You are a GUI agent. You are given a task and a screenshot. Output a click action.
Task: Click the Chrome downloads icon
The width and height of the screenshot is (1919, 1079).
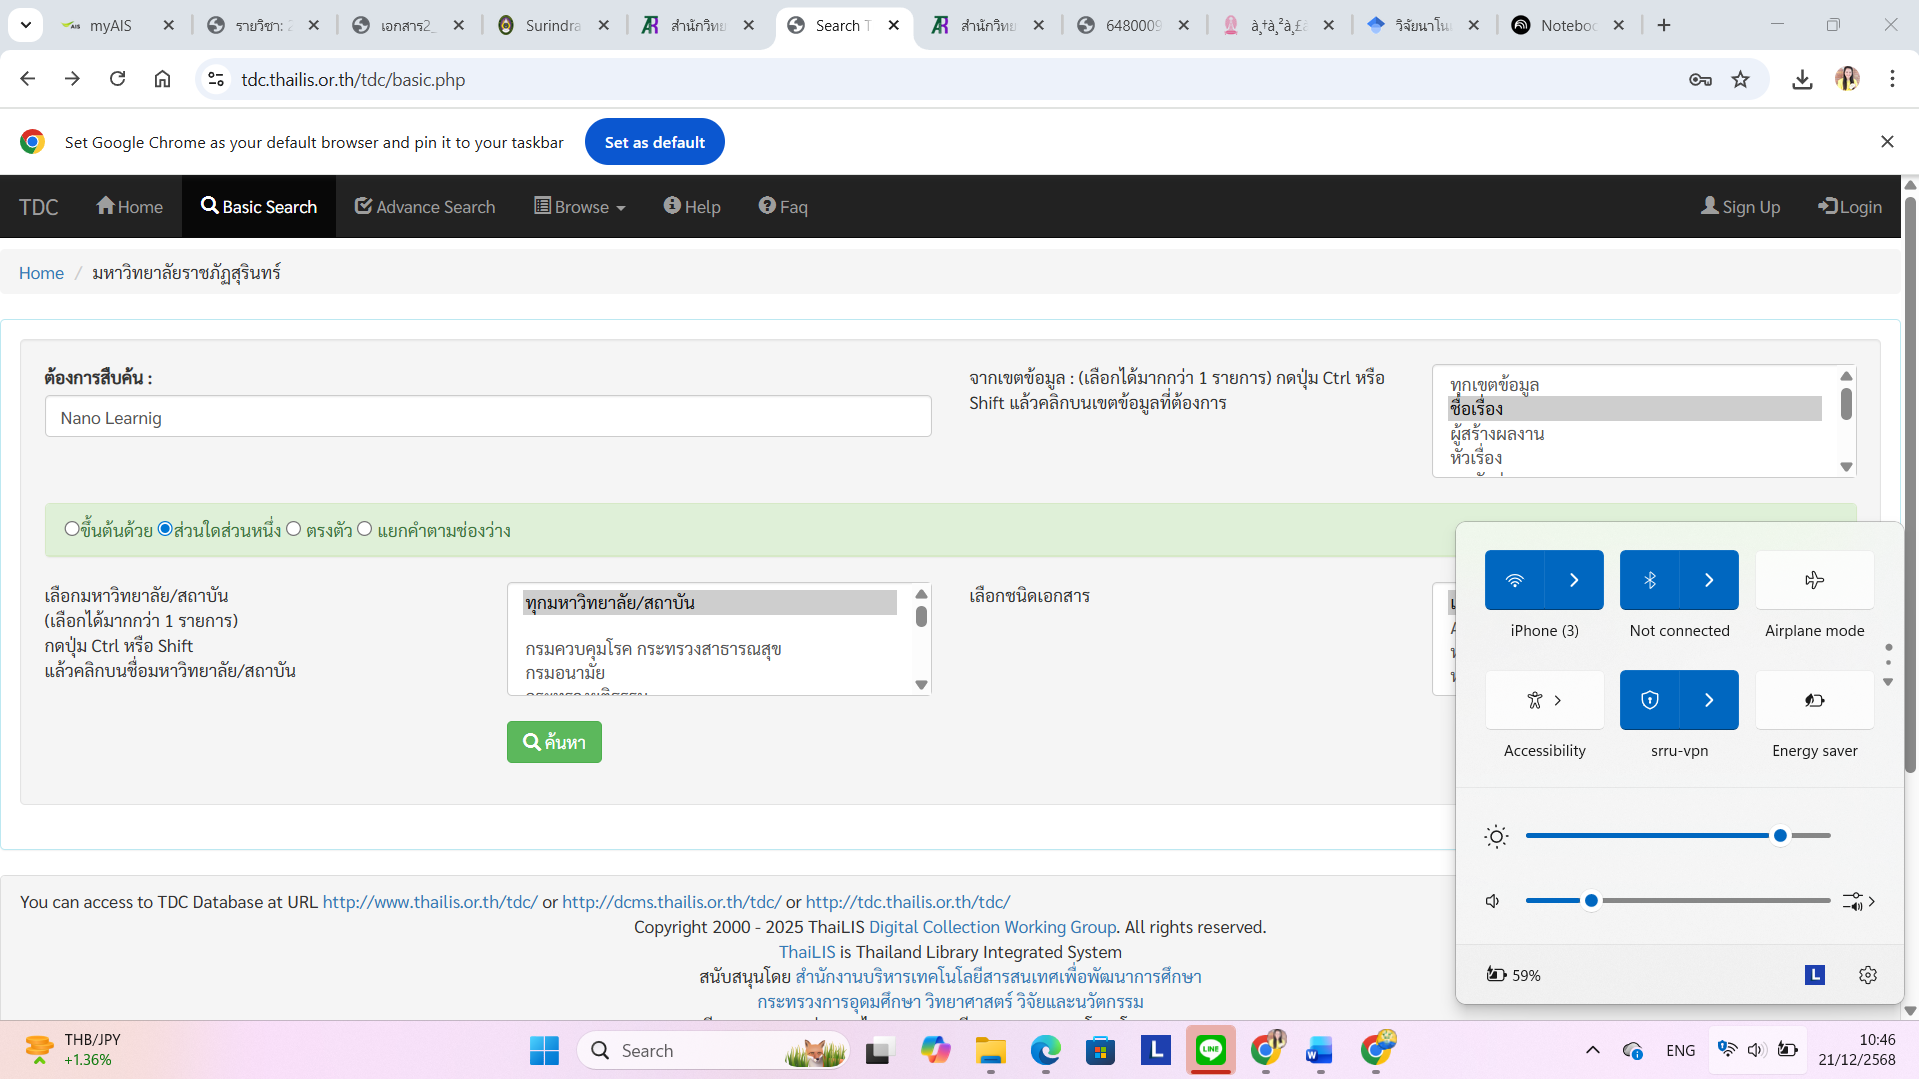point(1802,80)
